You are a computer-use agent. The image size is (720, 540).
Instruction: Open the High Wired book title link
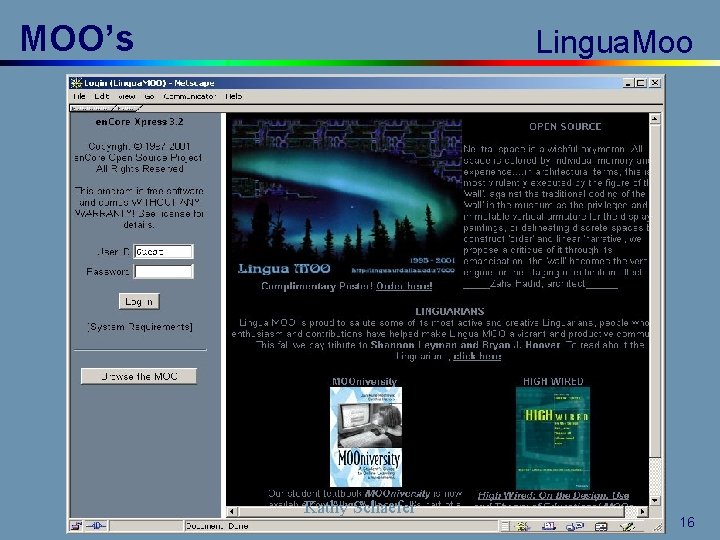pos(553,495)
